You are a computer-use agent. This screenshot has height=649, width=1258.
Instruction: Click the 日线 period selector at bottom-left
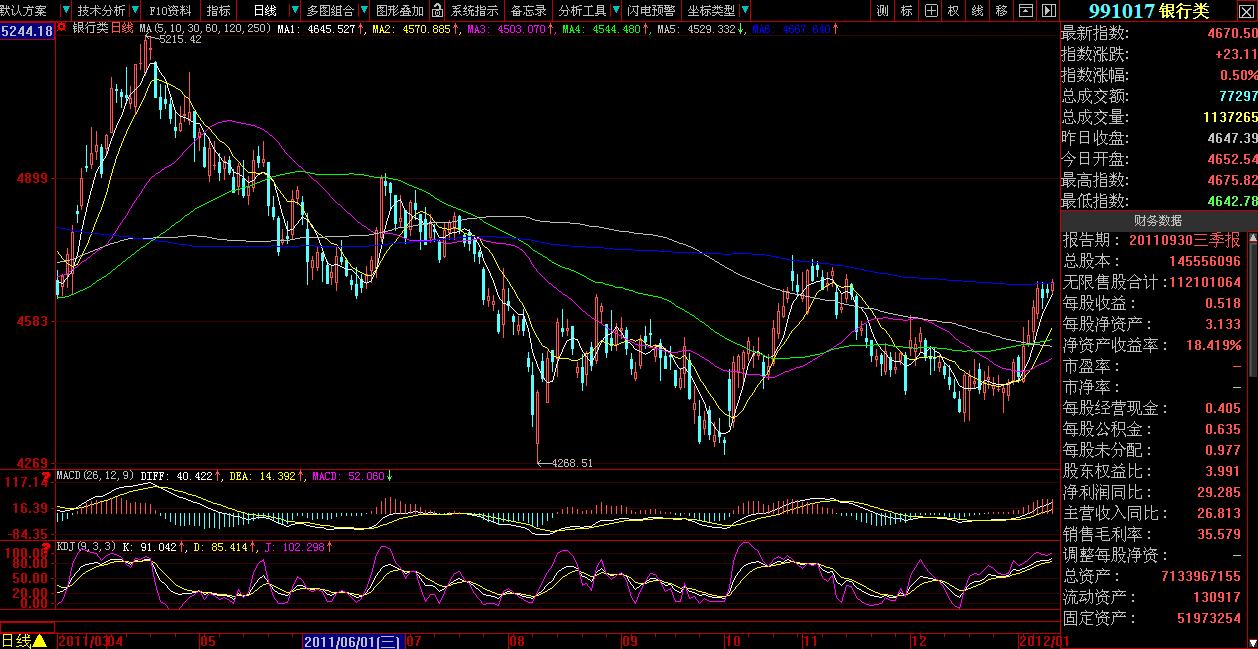(25, 640)
